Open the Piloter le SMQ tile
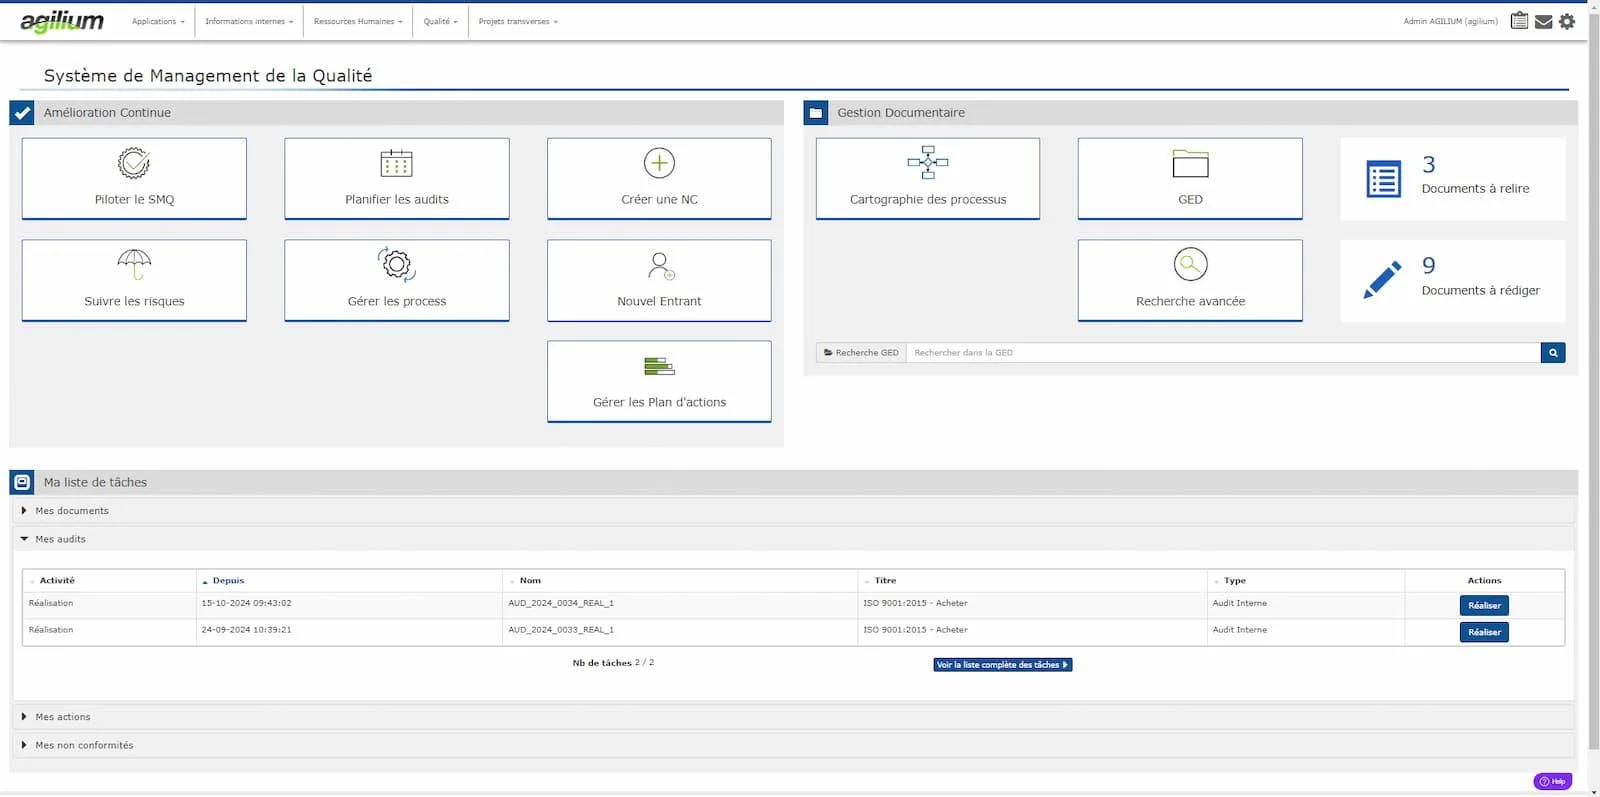Viewport: 1600px width, 797px height. 134,178
